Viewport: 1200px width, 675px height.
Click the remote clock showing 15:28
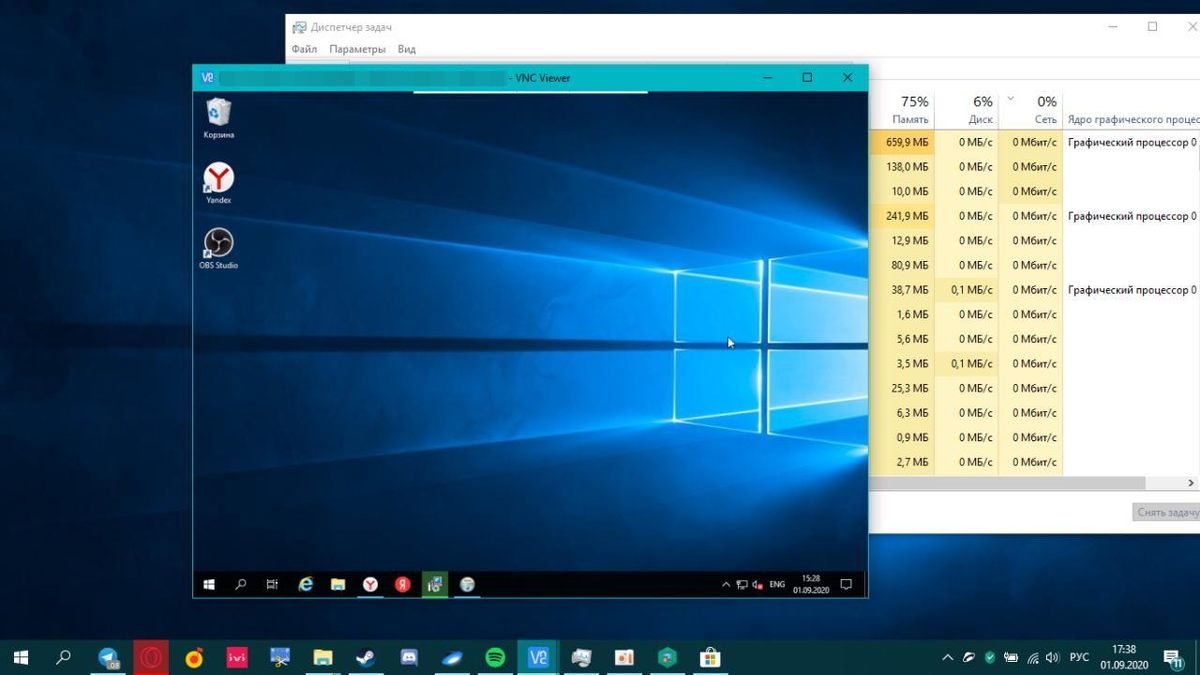click(x=810, y=584)
